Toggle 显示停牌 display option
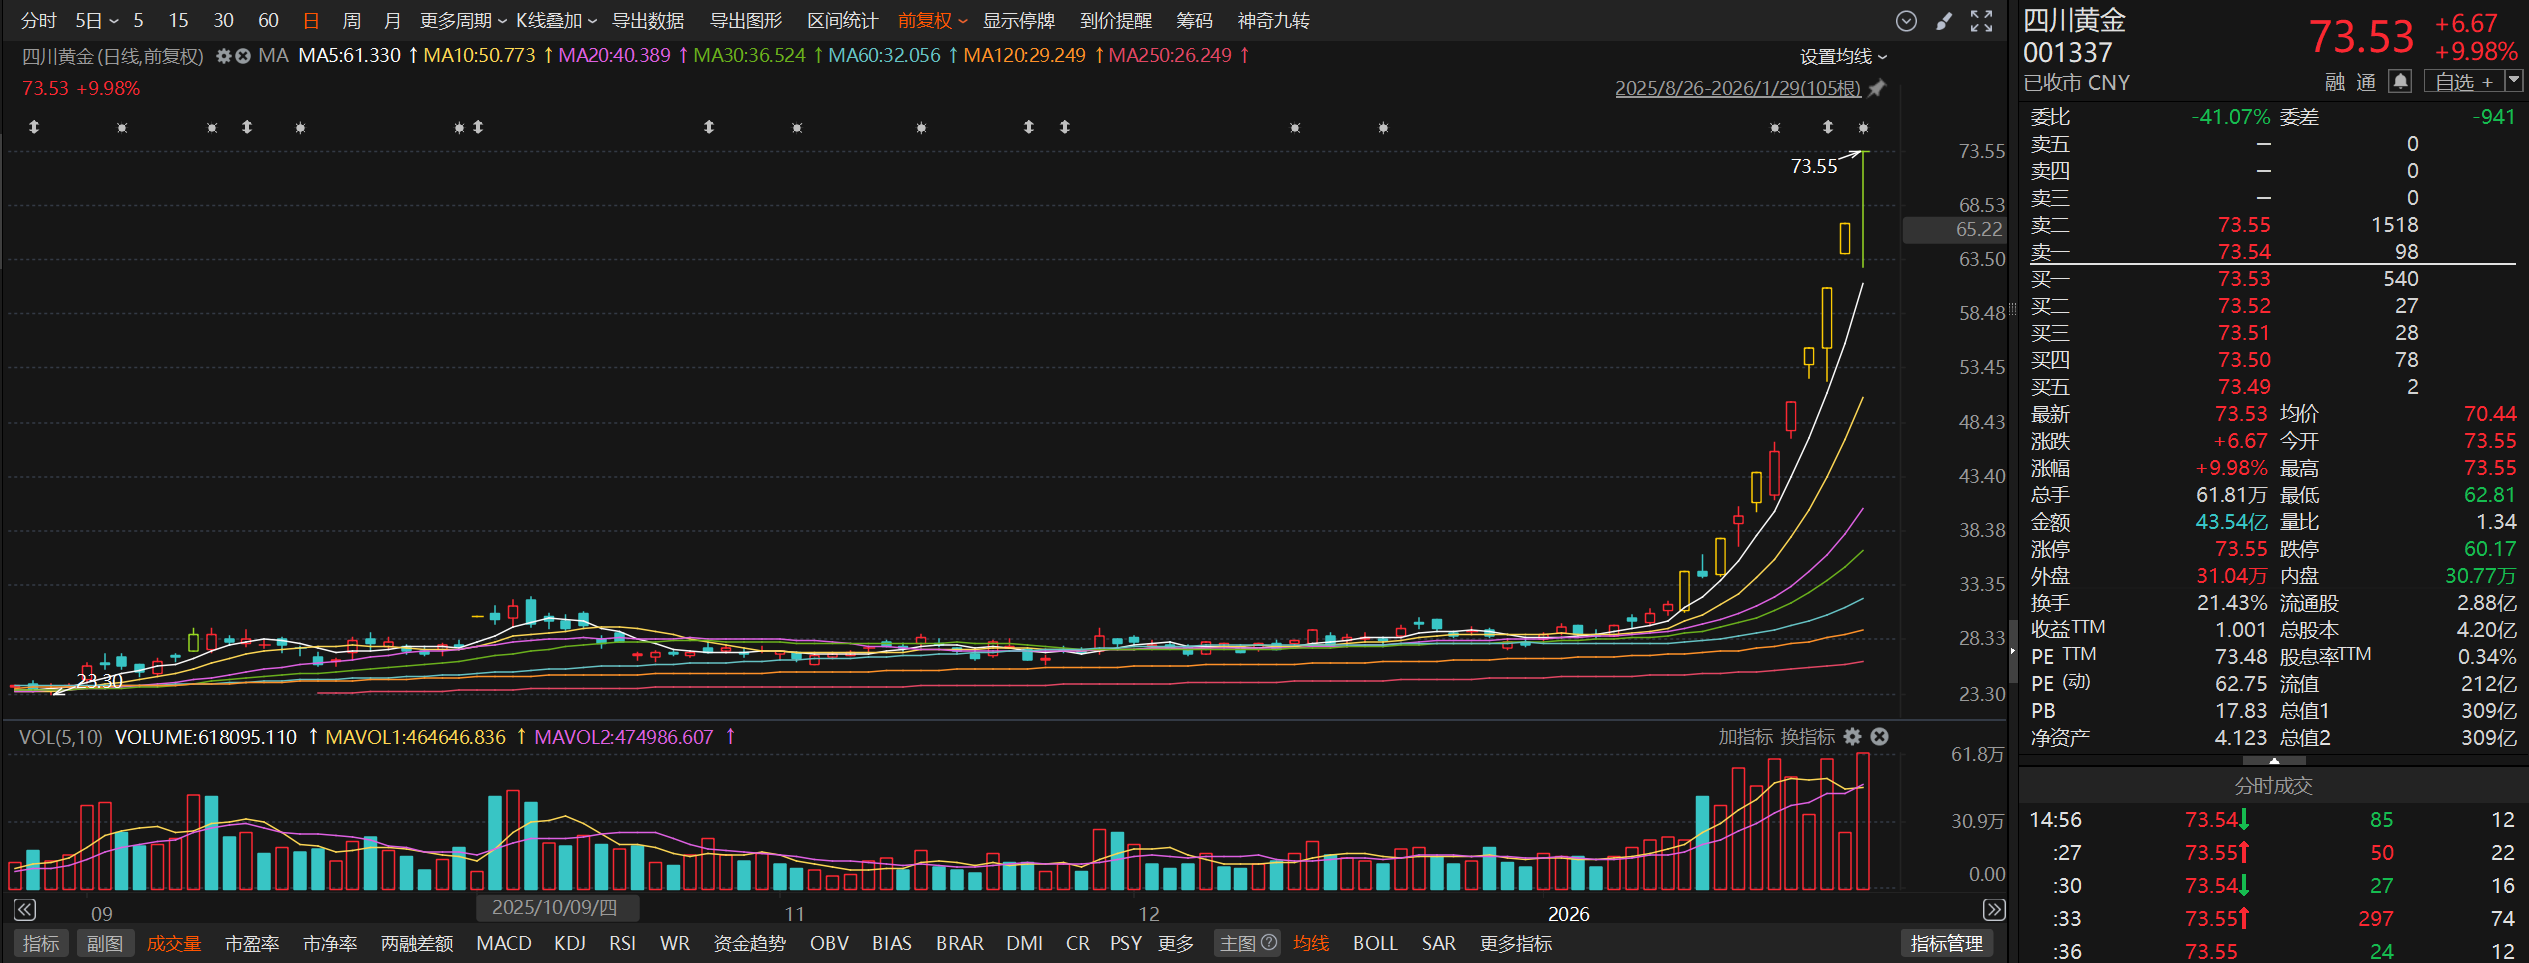This screenshot has height=963, width=2529. pos(1018,21)
